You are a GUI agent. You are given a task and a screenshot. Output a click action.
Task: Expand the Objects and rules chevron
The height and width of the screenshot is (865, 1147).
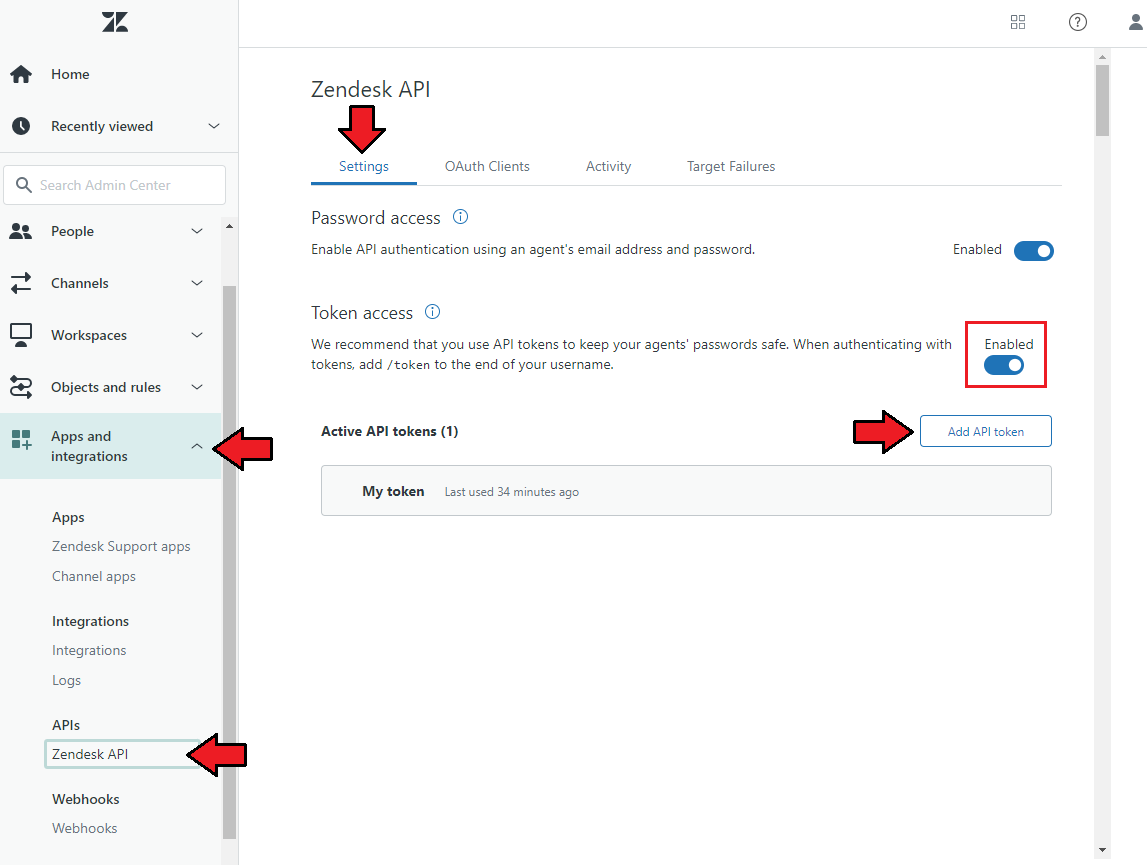(x=197, y=387)
